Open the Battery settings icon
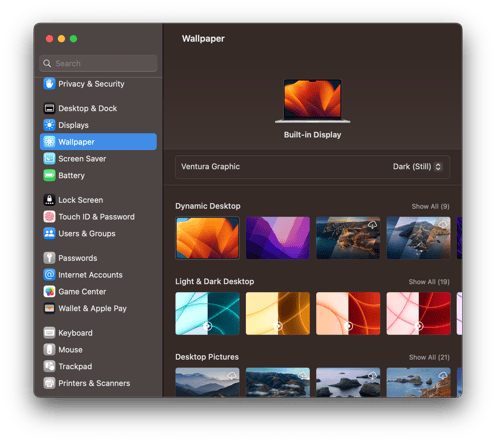 pyautogui.click(x=49, y=175)
